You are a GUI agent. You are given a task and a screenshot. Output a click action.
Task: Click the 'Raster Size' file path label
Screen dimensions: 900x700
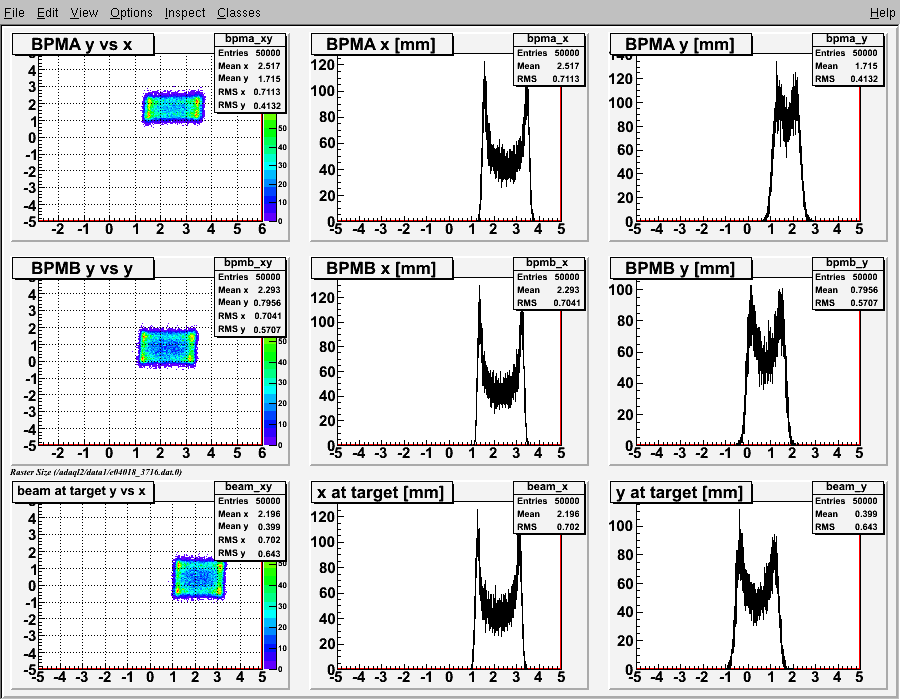(x=96, y=472)
